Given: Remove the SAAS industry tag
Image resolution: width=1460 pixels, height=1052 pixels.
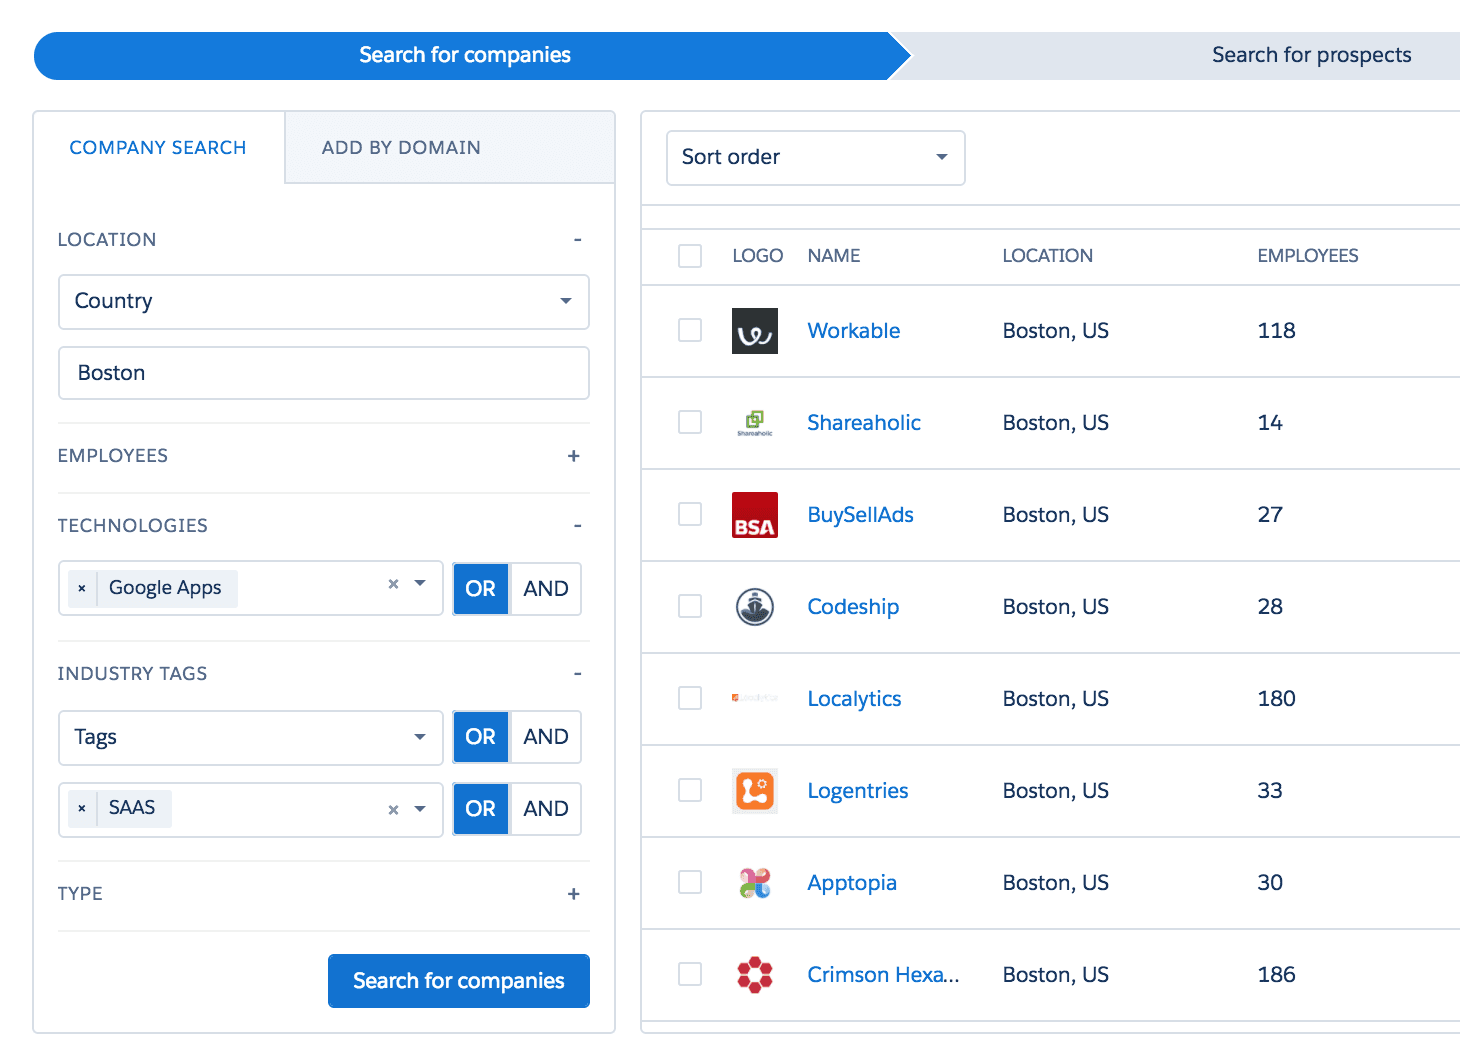Looking at the screenshot, I should [82, 809].
